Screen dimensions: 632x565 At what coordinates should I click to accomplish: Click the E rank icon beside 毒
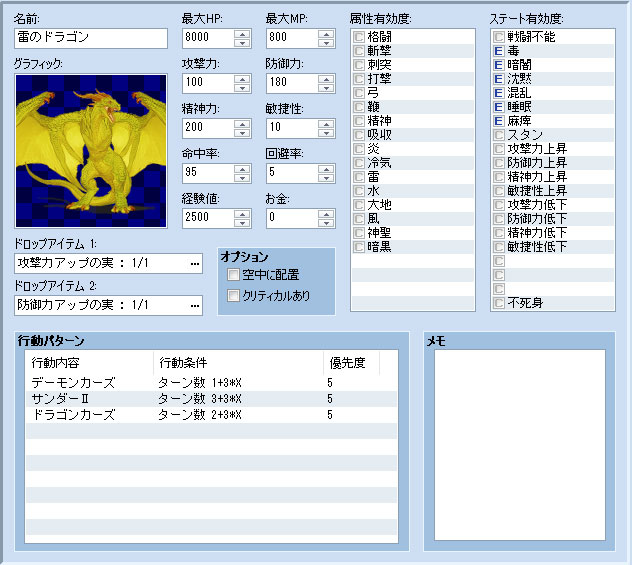[x=498, y=51]
